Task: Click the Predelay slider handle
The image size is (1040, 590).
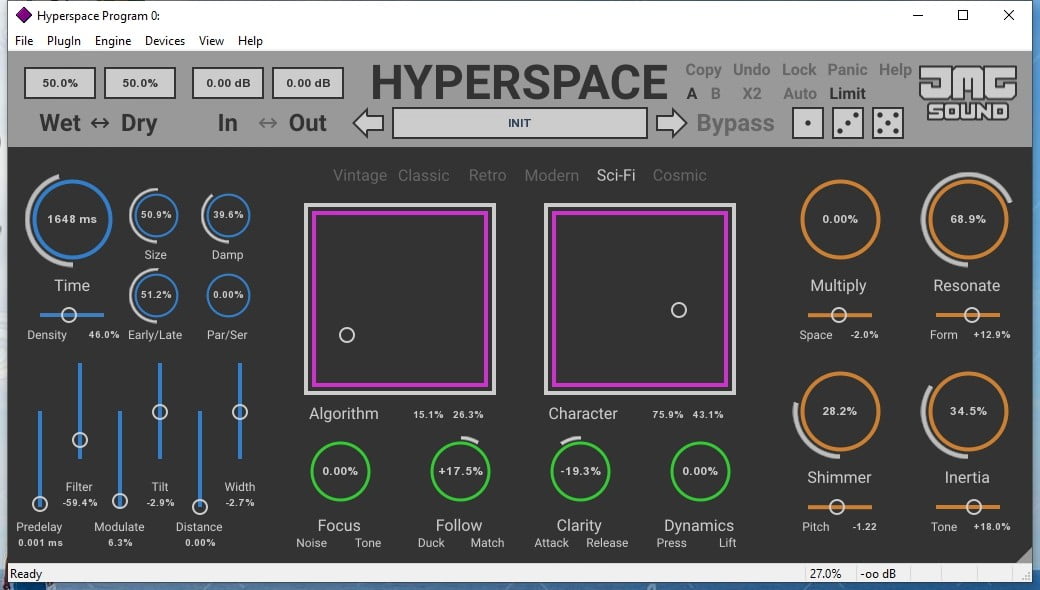Action: 40,504
